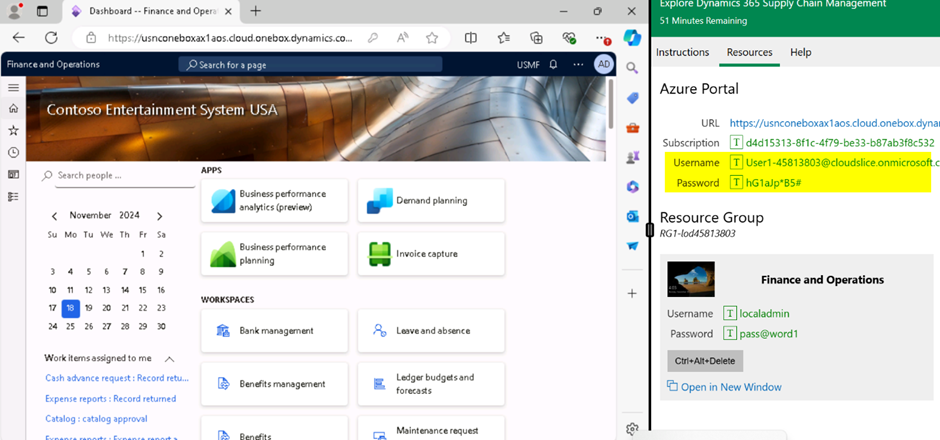The width and height of the screenshot is (940, 440).
Task: Open Browser essentials heart icon
Action: pos(569,38)
